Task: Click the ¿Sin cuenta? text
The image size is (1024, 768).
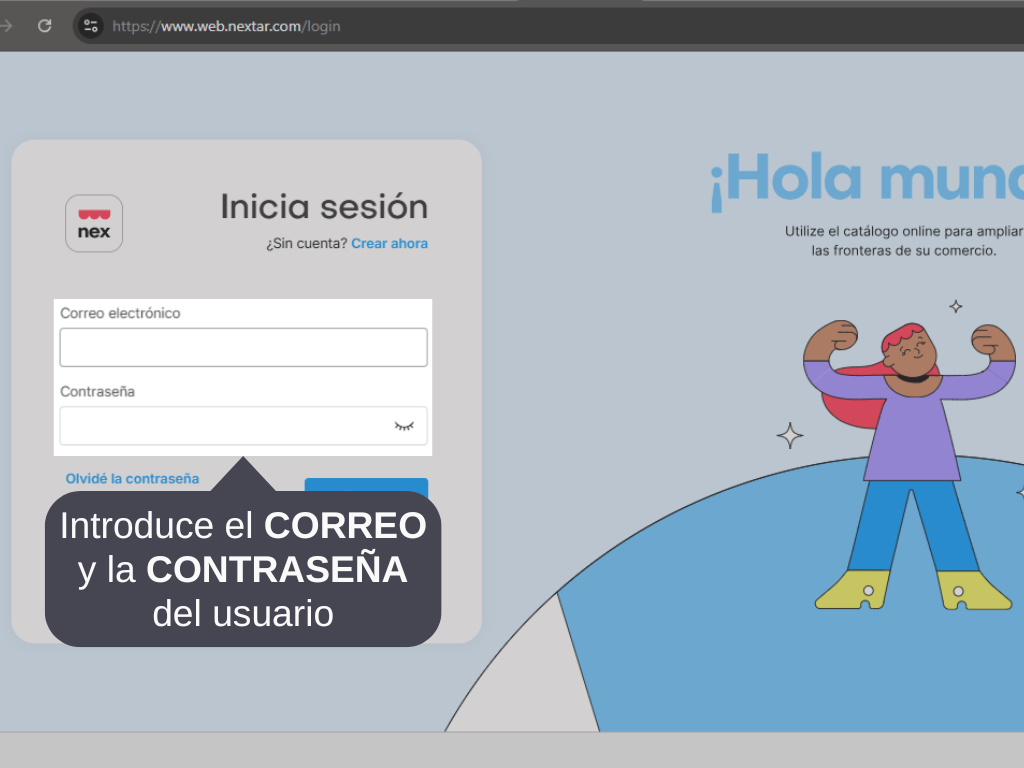Action: (x=306, y=244)
